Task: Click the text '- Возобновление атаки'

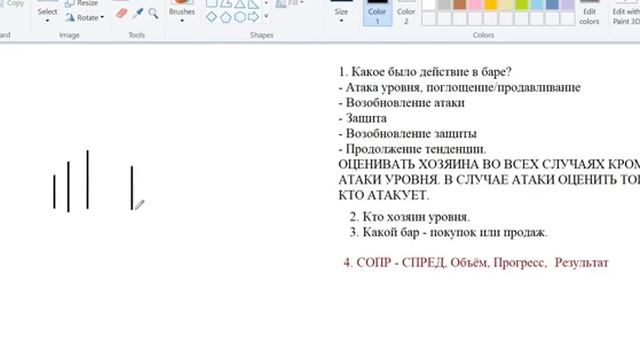Action: [402, 103]
